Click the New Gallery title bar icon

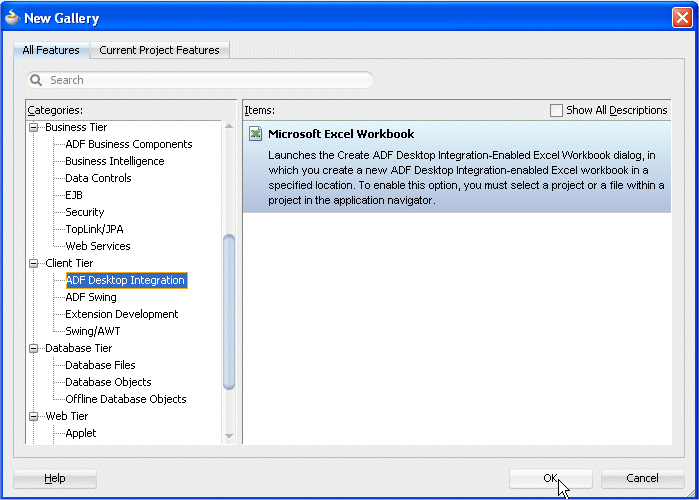(x=12, y=18)
